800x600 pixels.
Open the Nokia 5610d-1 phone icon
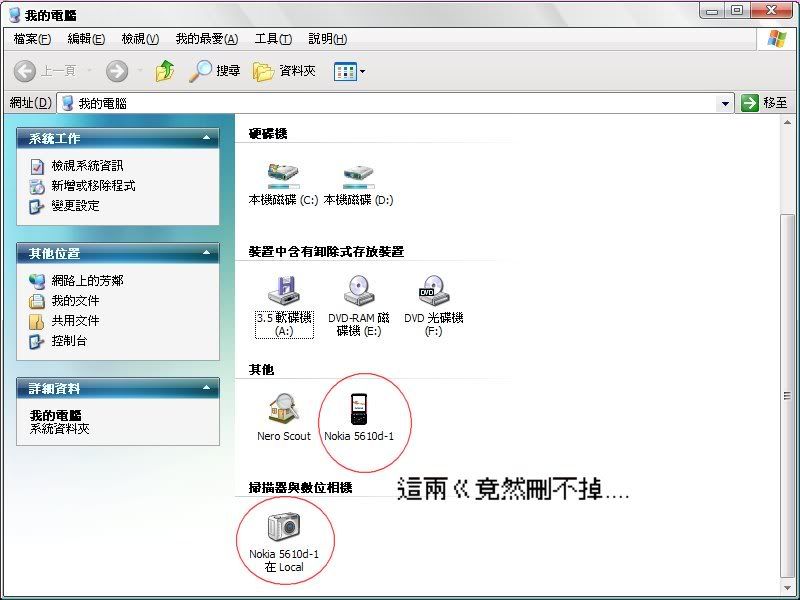point(359,410)
